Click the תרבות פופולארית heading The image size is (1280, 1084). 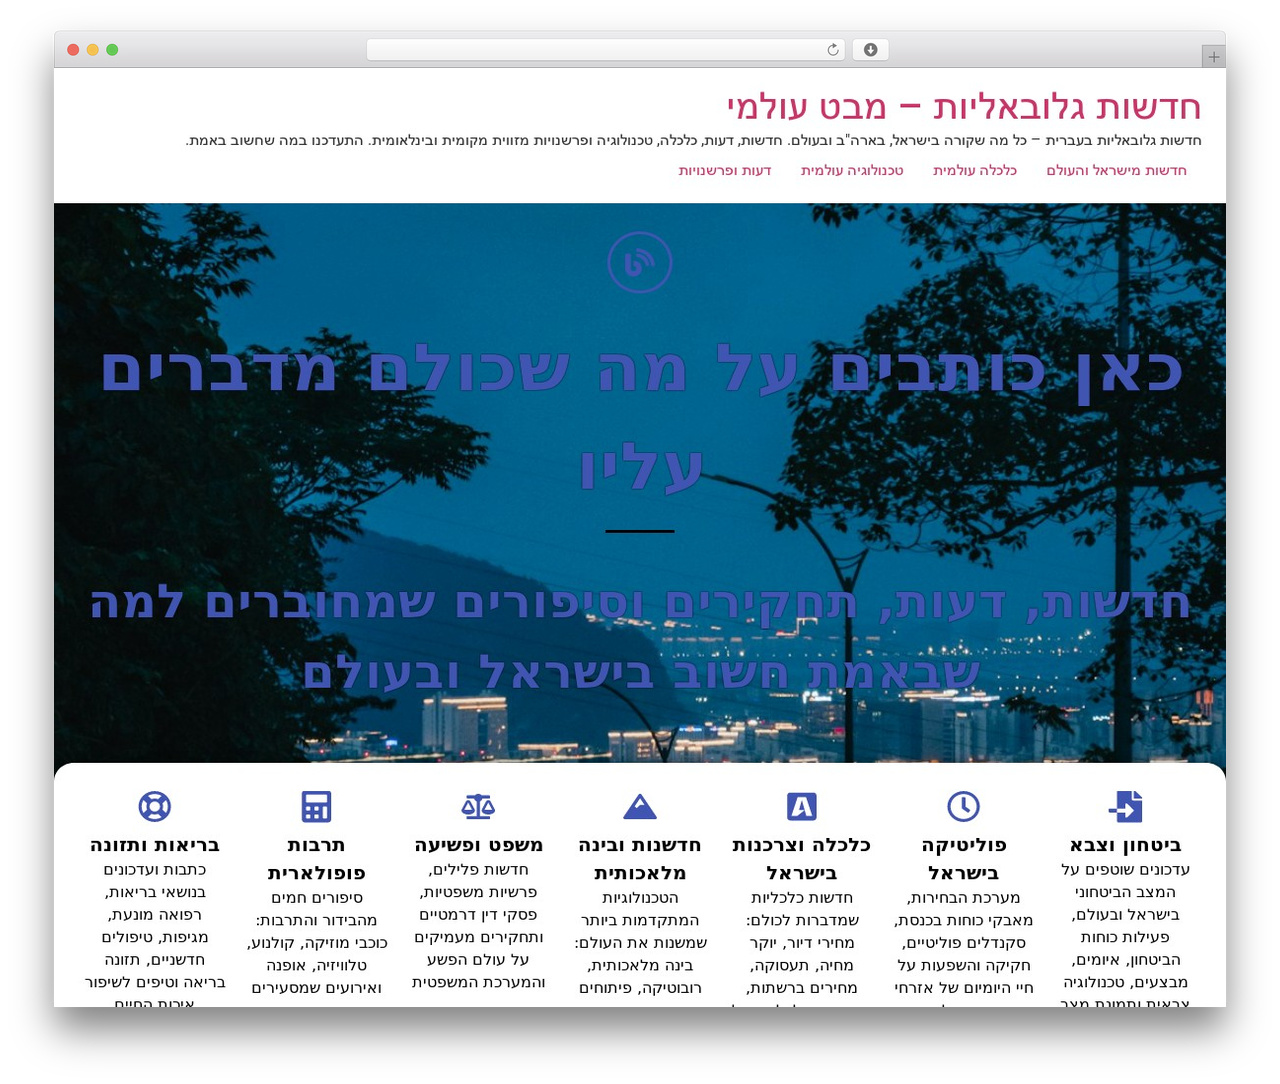click(316, 859)
